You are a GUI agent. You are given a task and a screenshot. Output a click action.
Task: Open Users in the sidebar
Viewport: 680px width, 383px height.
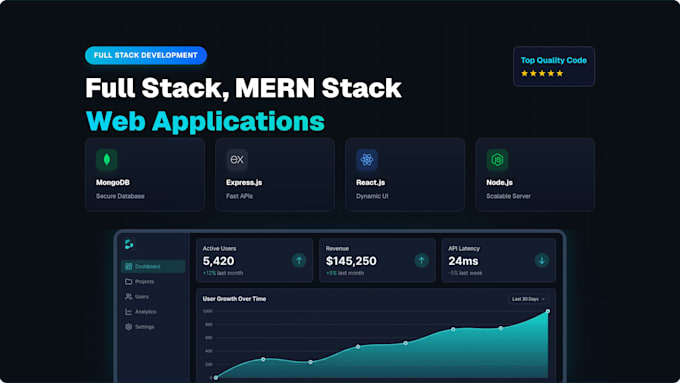pyautogui.click(x=153, y=297)
